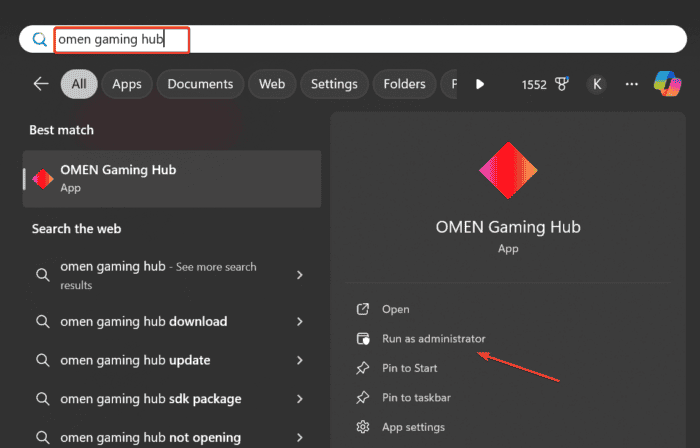Choose Pin to taskbar
The image size is (700, 448).
416,398
